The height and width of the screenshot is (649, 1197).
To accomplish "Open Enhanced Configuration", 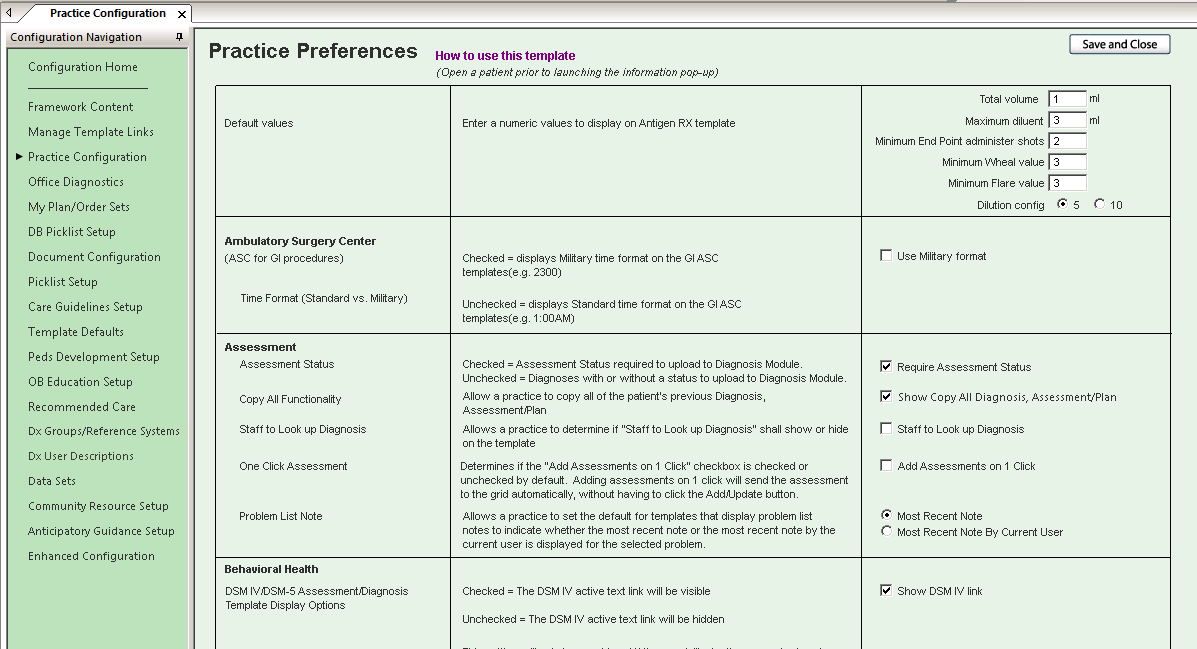I will pos(92,557).
